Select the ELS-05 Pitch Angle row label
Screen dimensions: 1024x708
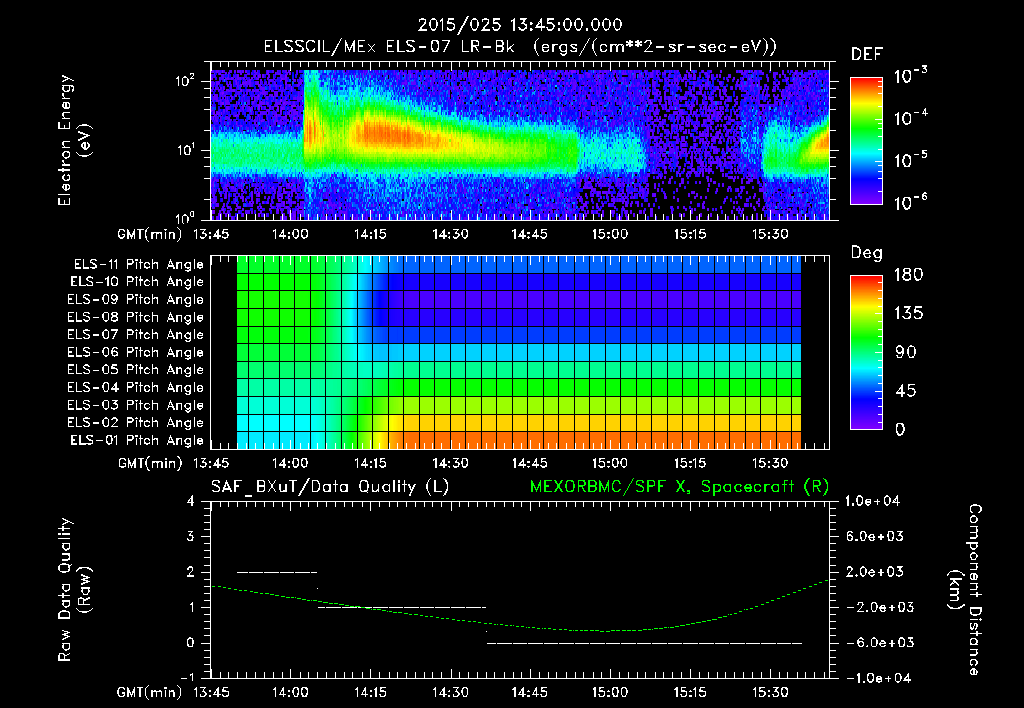tap(136, 370)
